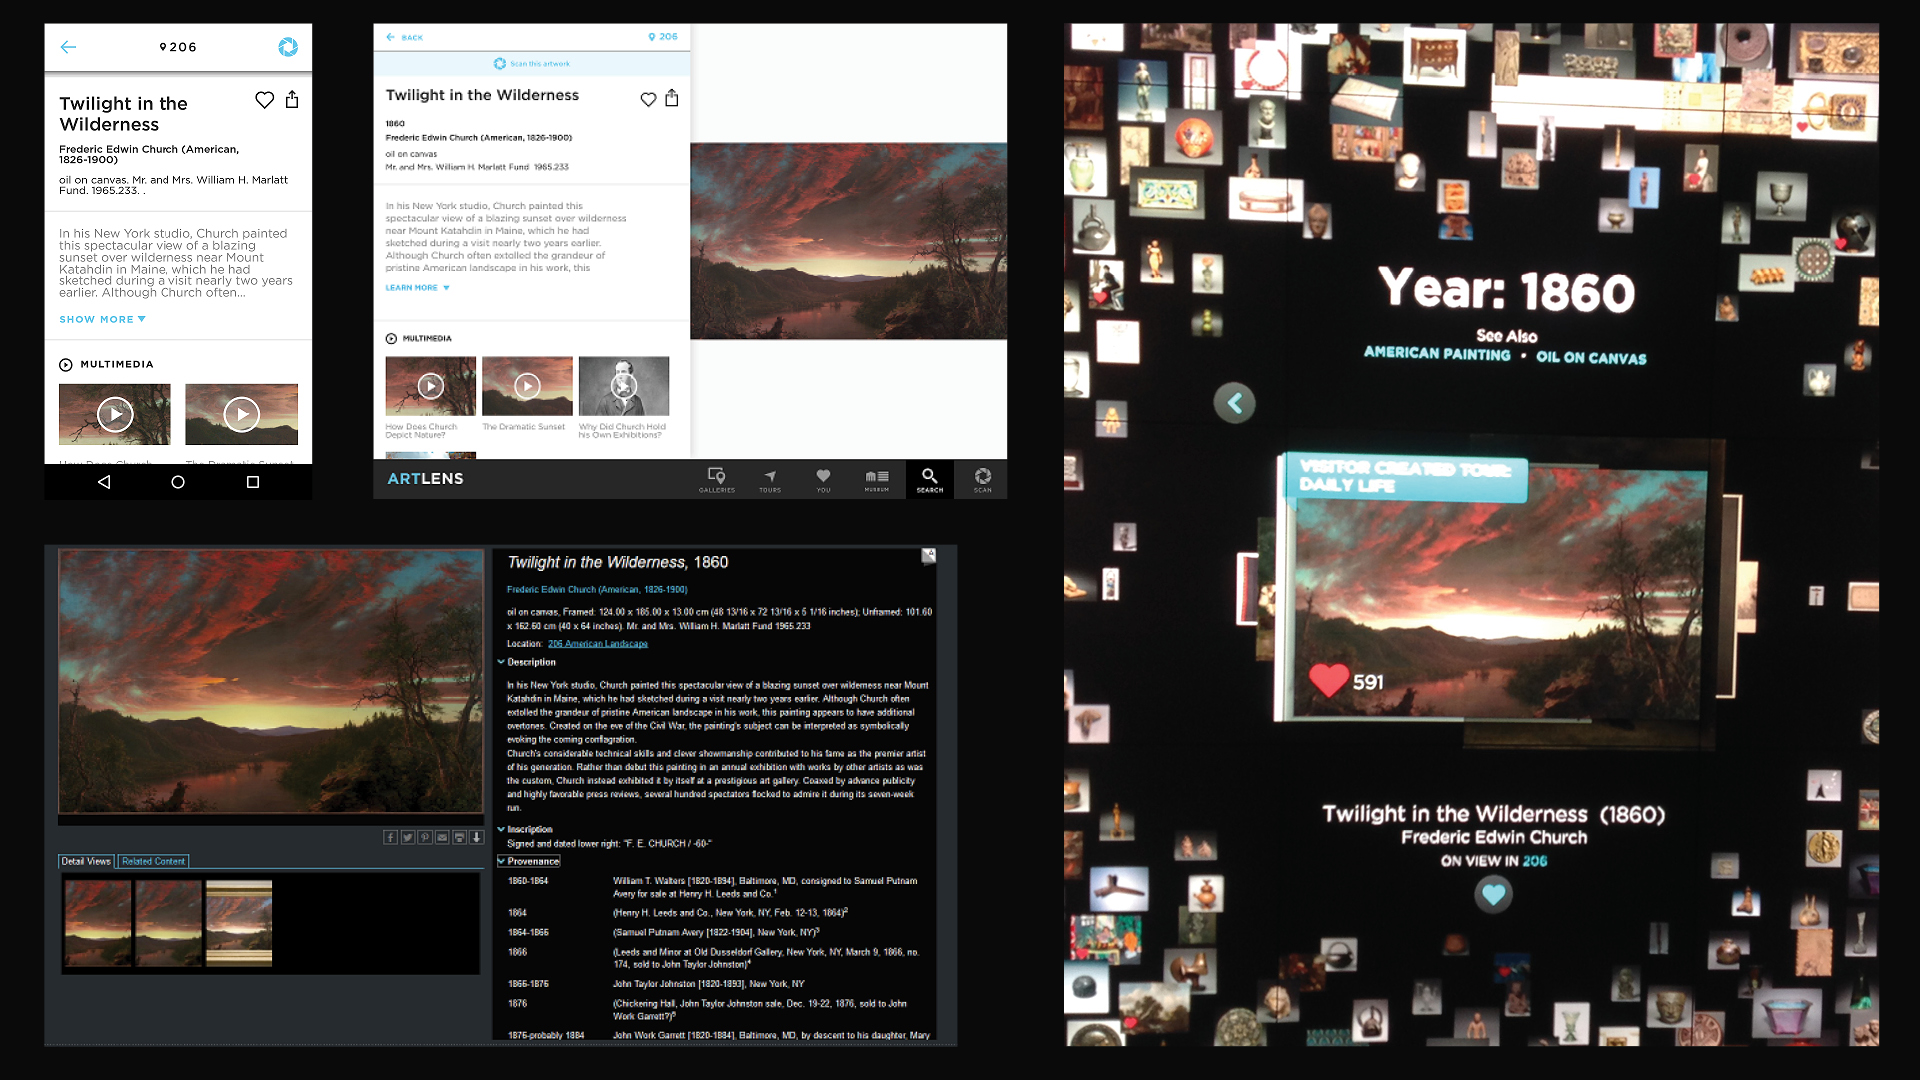The width and height of the screenshot is (1920, 1080).
Task: Tap the Scan this artwork banner
Action: 532,64
